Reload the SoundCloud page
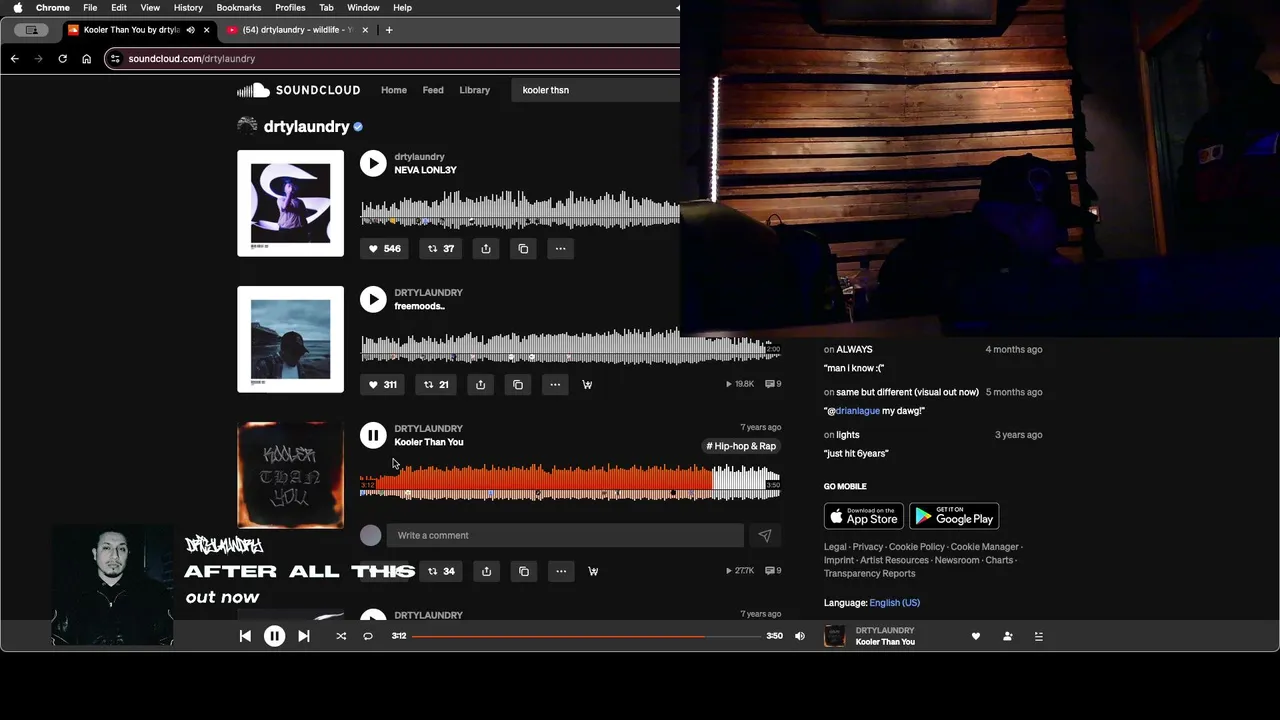1280x720 pixels. (x=62, y=59)
